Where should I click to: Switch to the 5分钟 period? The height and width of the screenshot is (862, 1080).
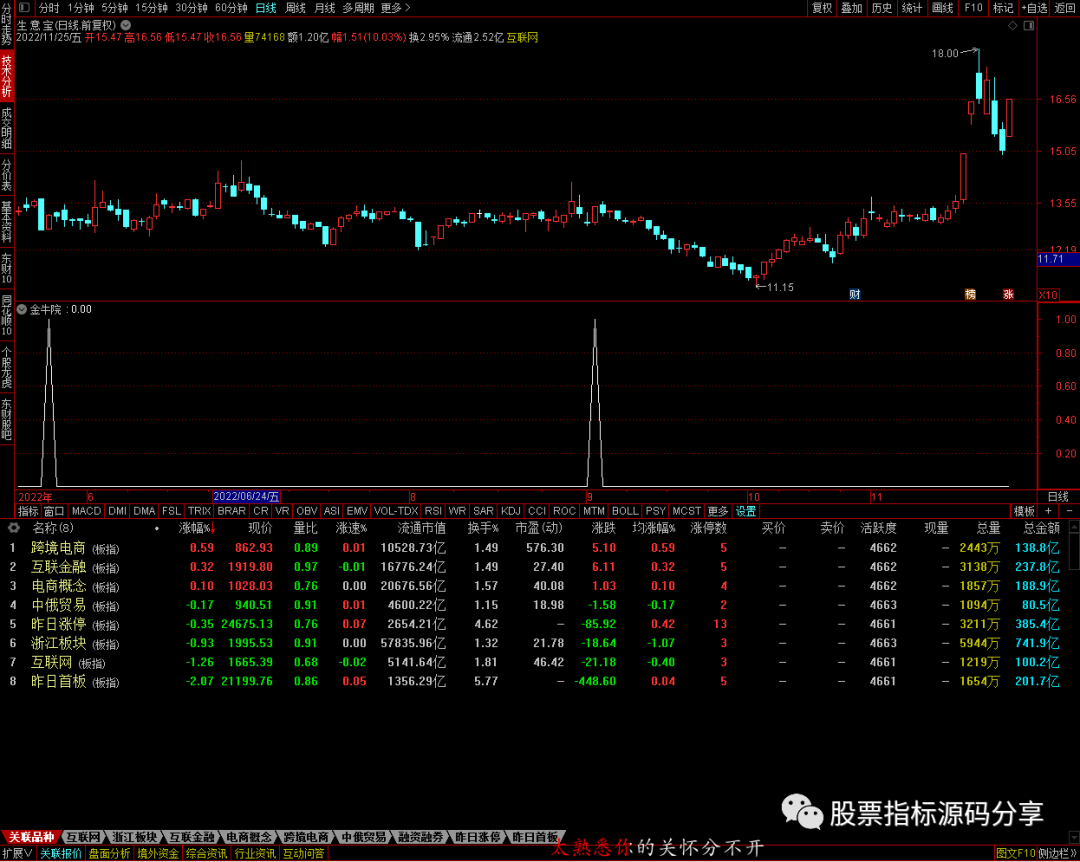tap(114, 8)
